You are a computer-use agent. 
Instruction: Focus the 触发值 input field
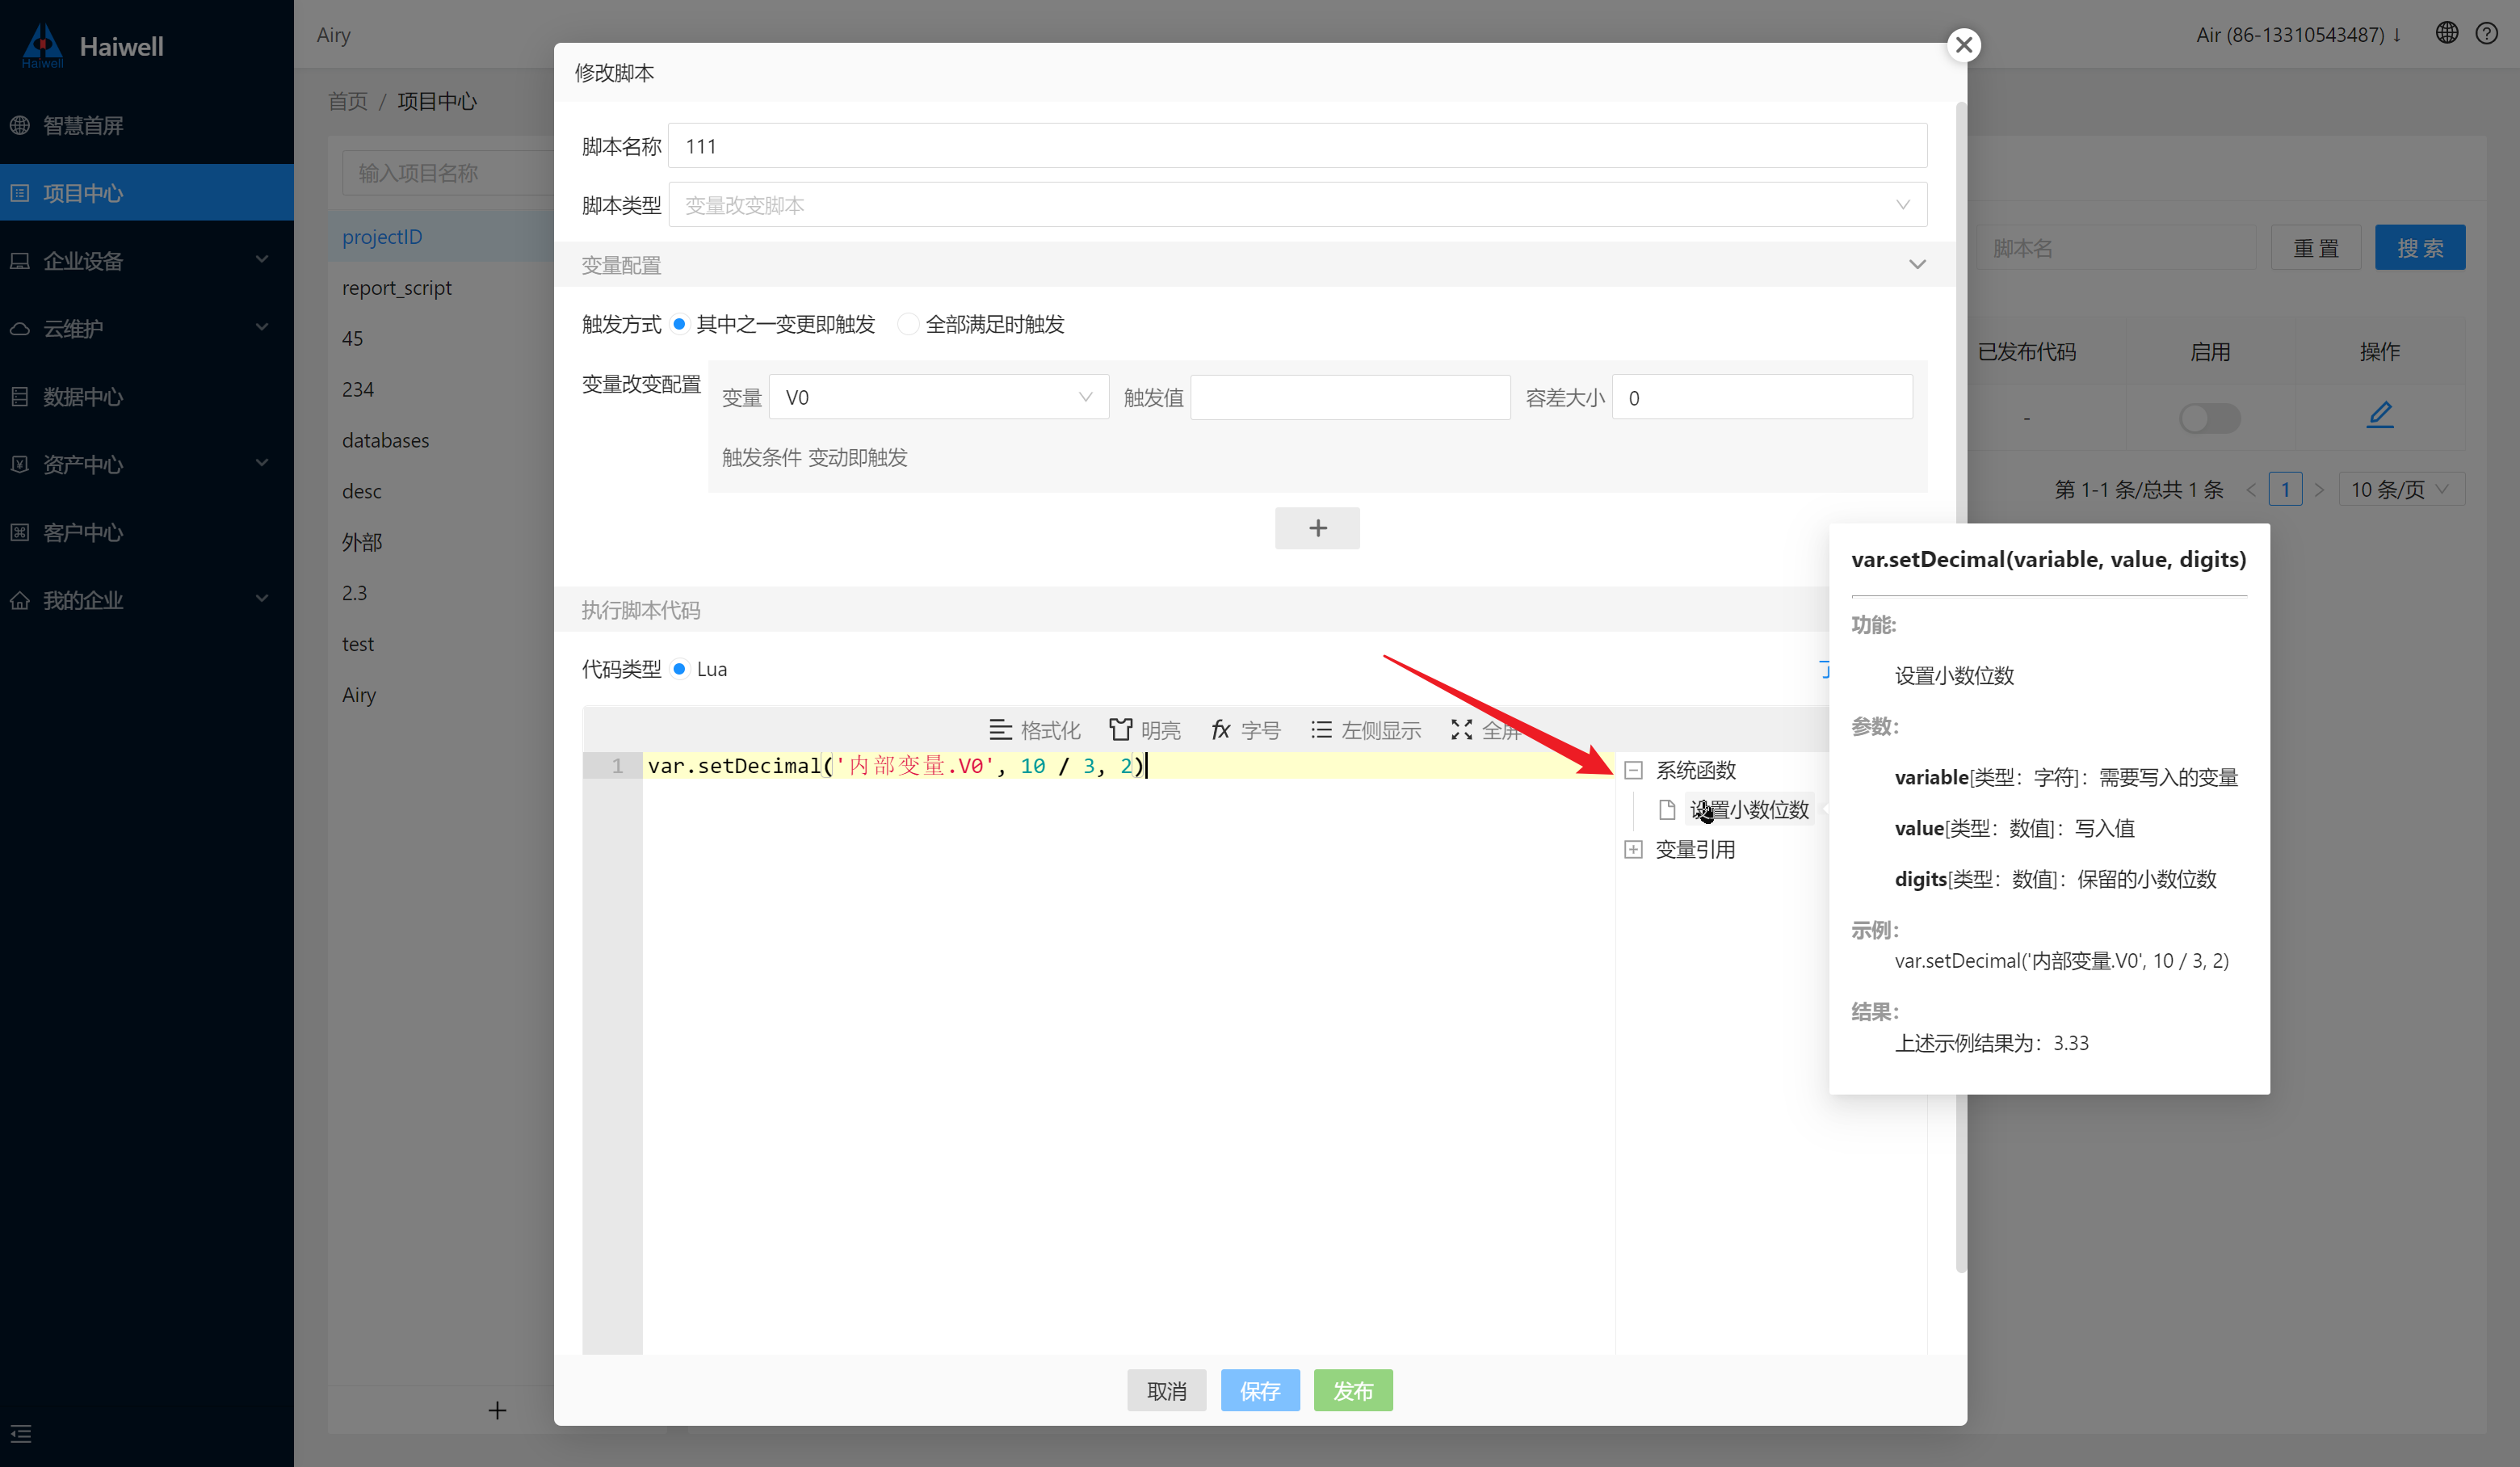[1350, 397]
